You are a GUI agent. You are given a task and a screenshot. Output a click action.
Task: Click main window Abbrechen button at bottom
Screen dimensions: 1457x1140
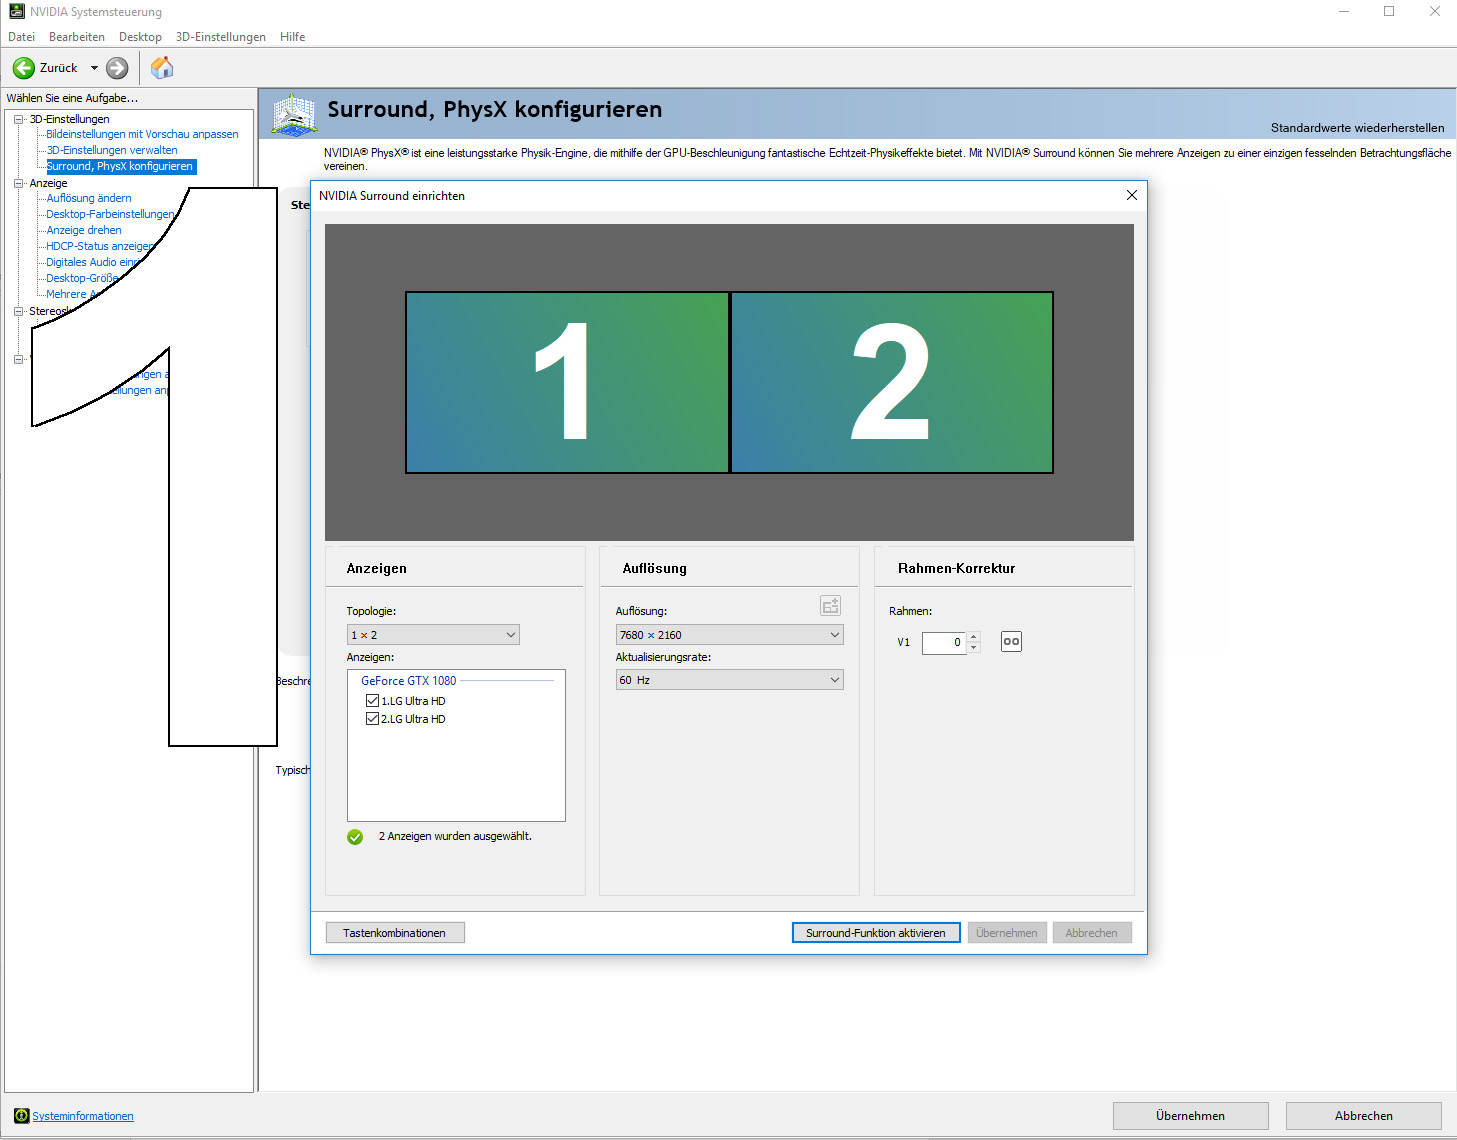1364,1116
